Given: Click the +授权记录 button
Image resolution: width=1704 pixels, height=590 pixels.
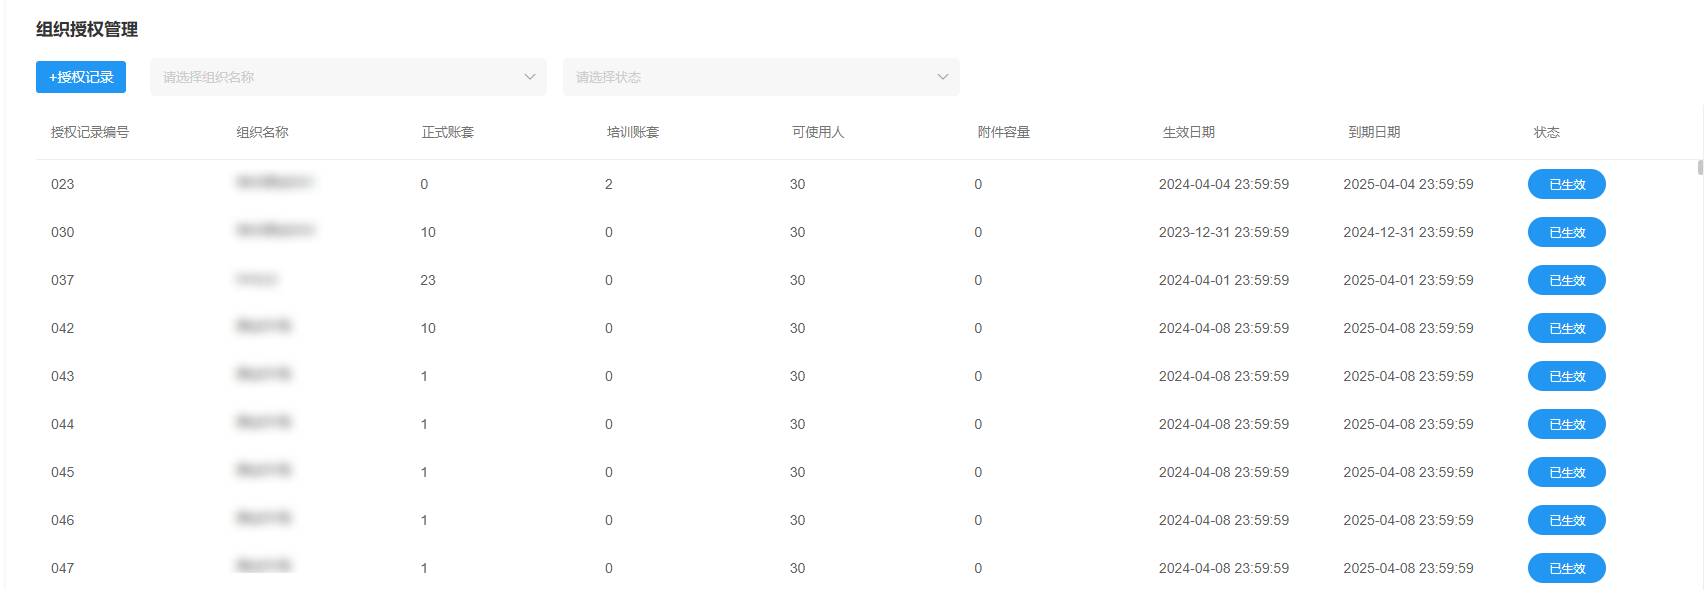Looking at the screenshot, I should (81, 77).
